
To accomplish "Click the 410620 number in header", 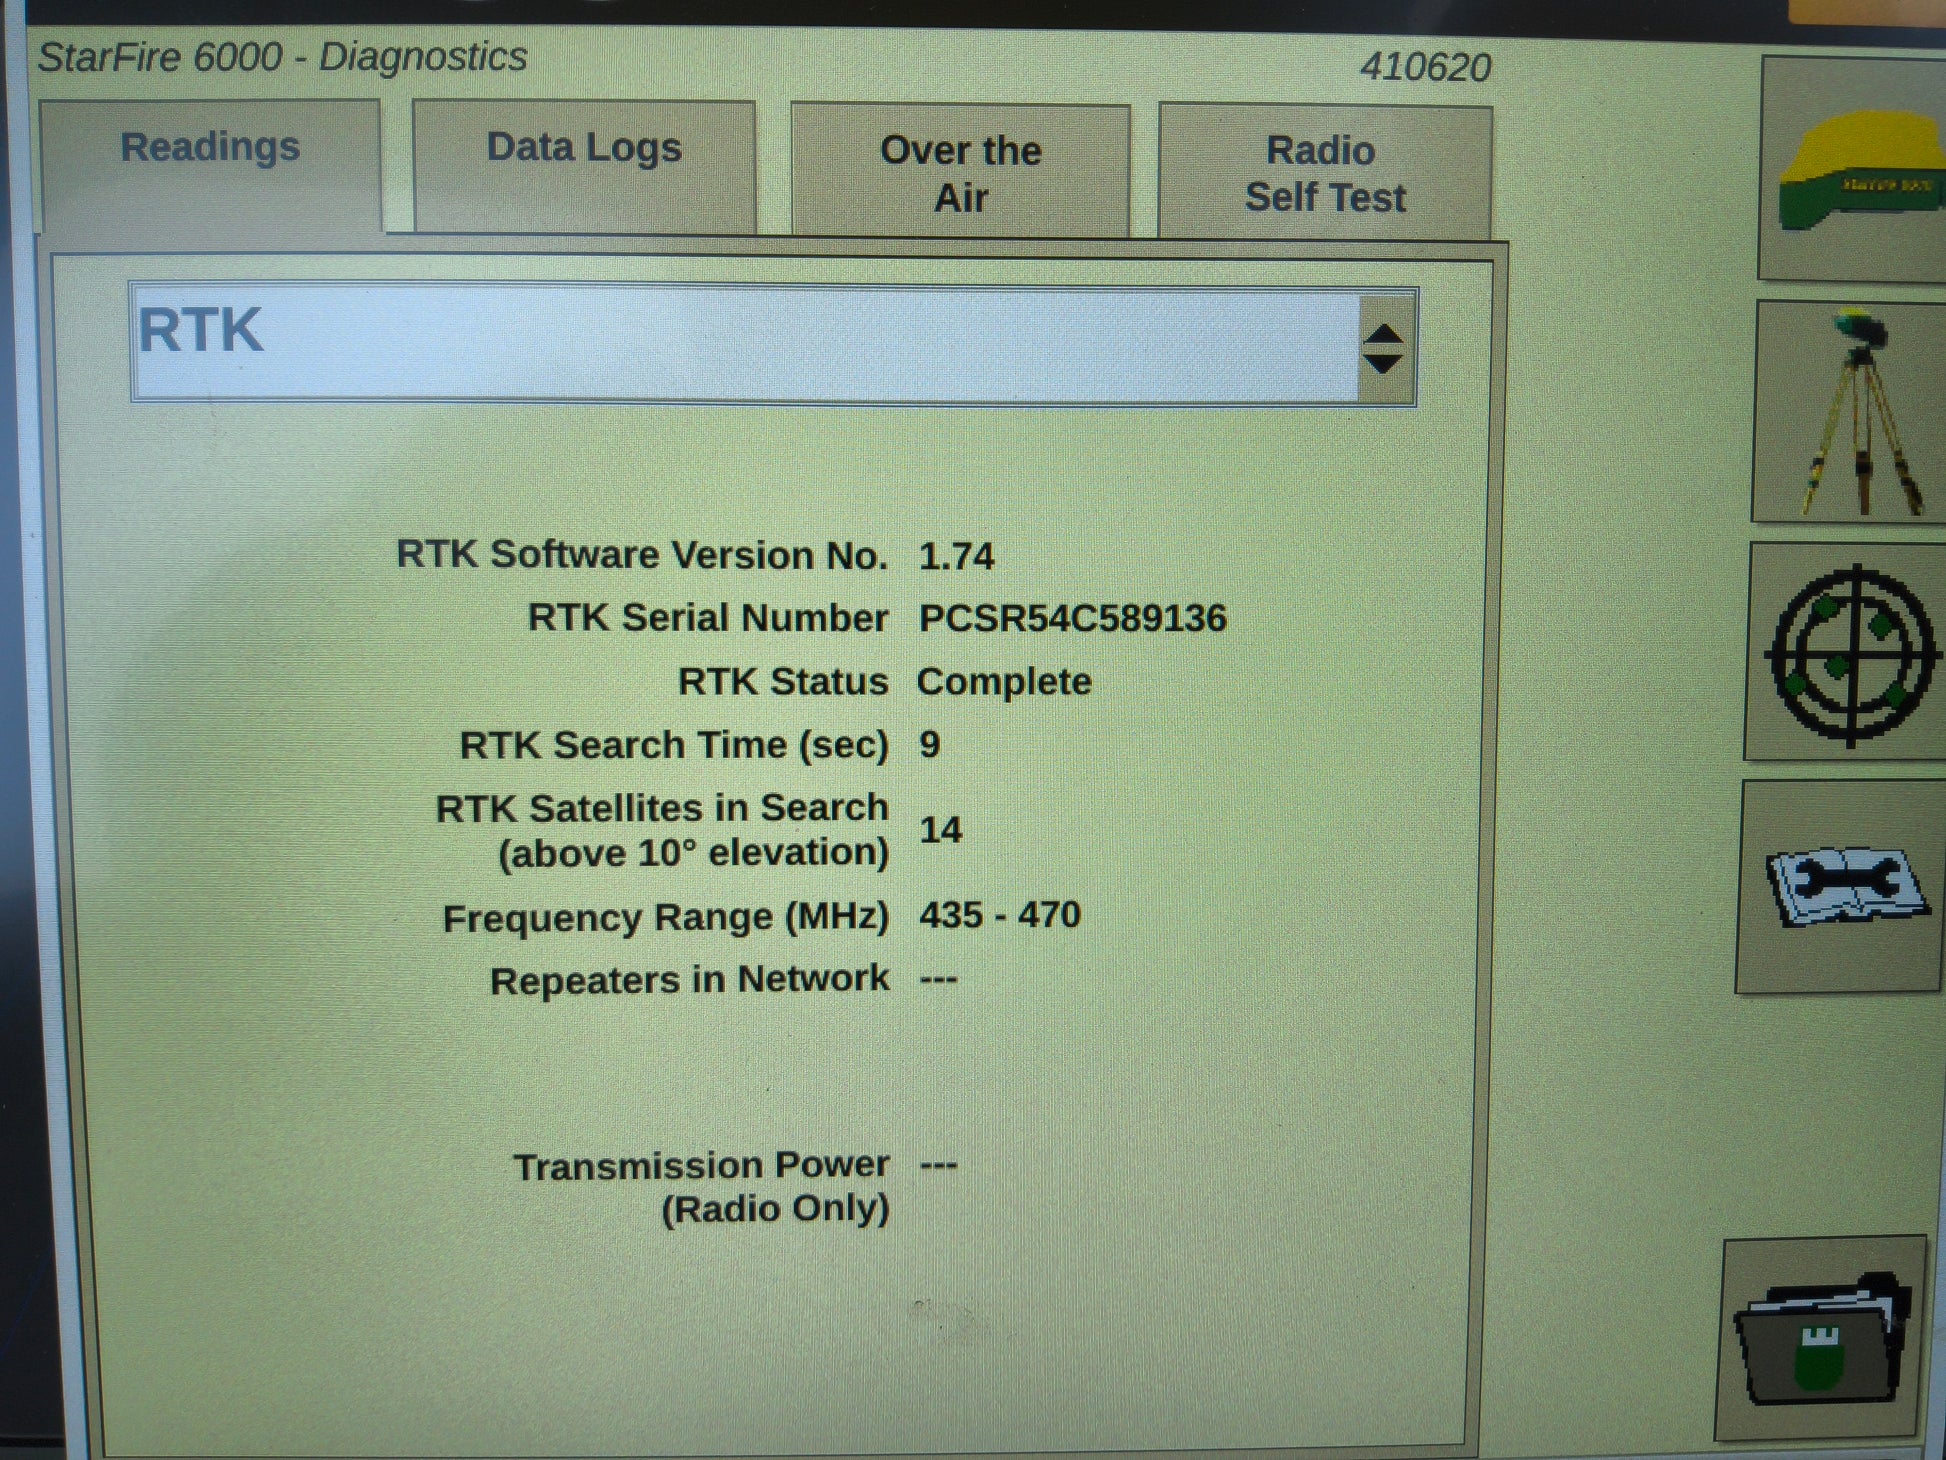I will click(1424, 68).
